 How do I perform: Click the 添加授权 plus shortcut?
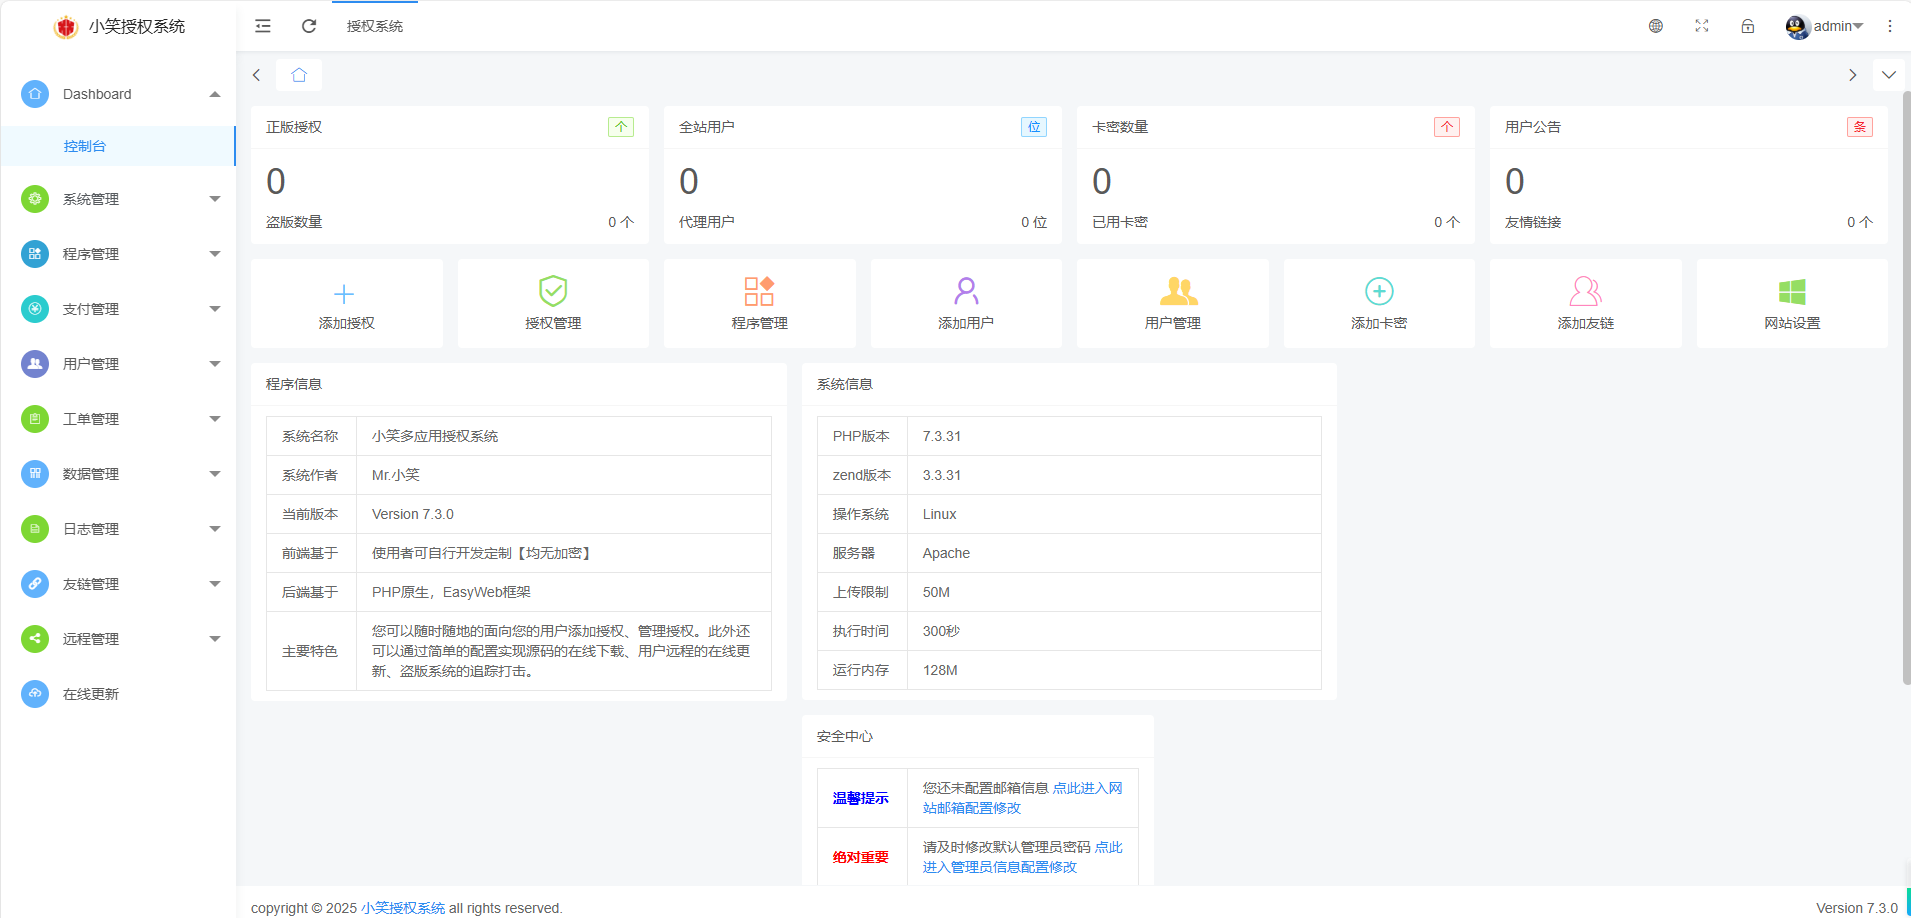point(346,304)
